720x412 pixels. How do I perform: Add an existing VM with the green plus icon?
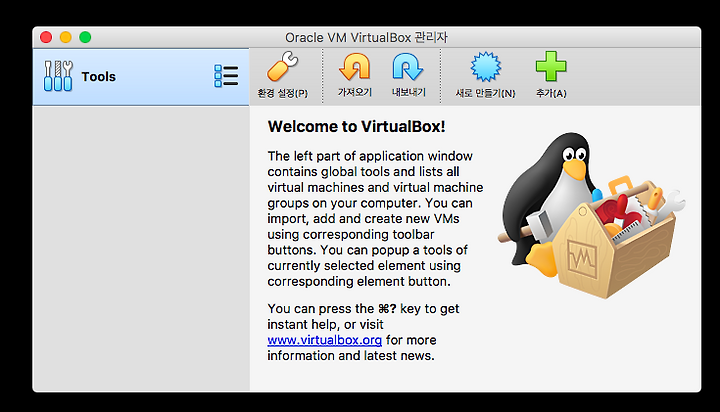[x=551, y=67]
